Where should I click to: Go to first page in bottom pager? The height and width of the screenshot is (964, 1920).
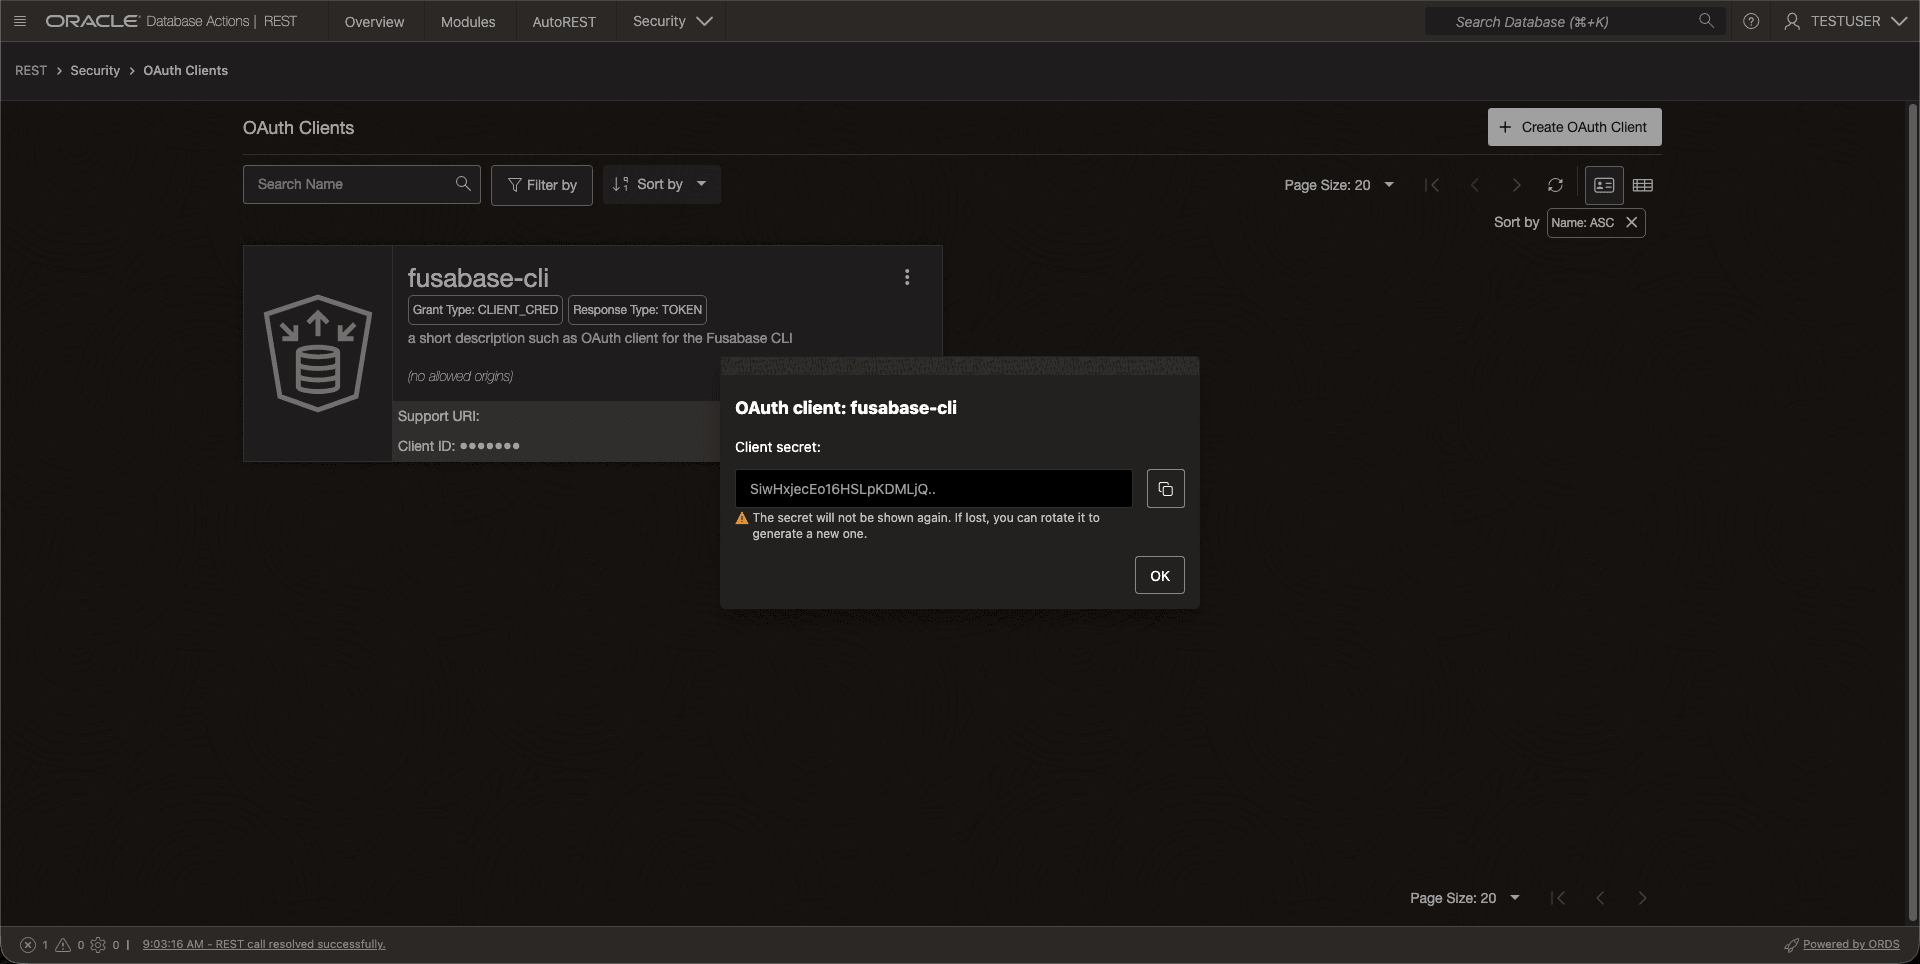[1558, 898]
